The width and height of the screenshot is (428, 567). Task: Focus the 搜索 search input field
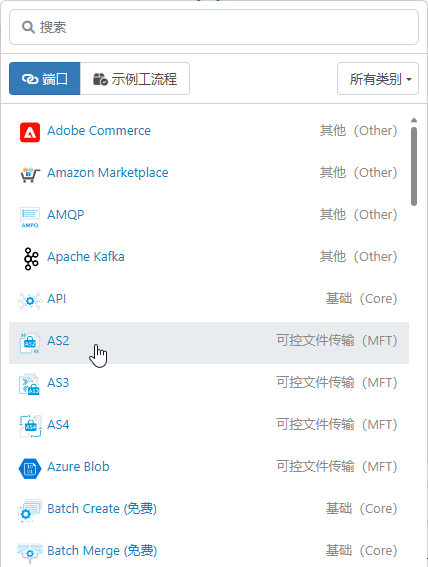(214, 27)
